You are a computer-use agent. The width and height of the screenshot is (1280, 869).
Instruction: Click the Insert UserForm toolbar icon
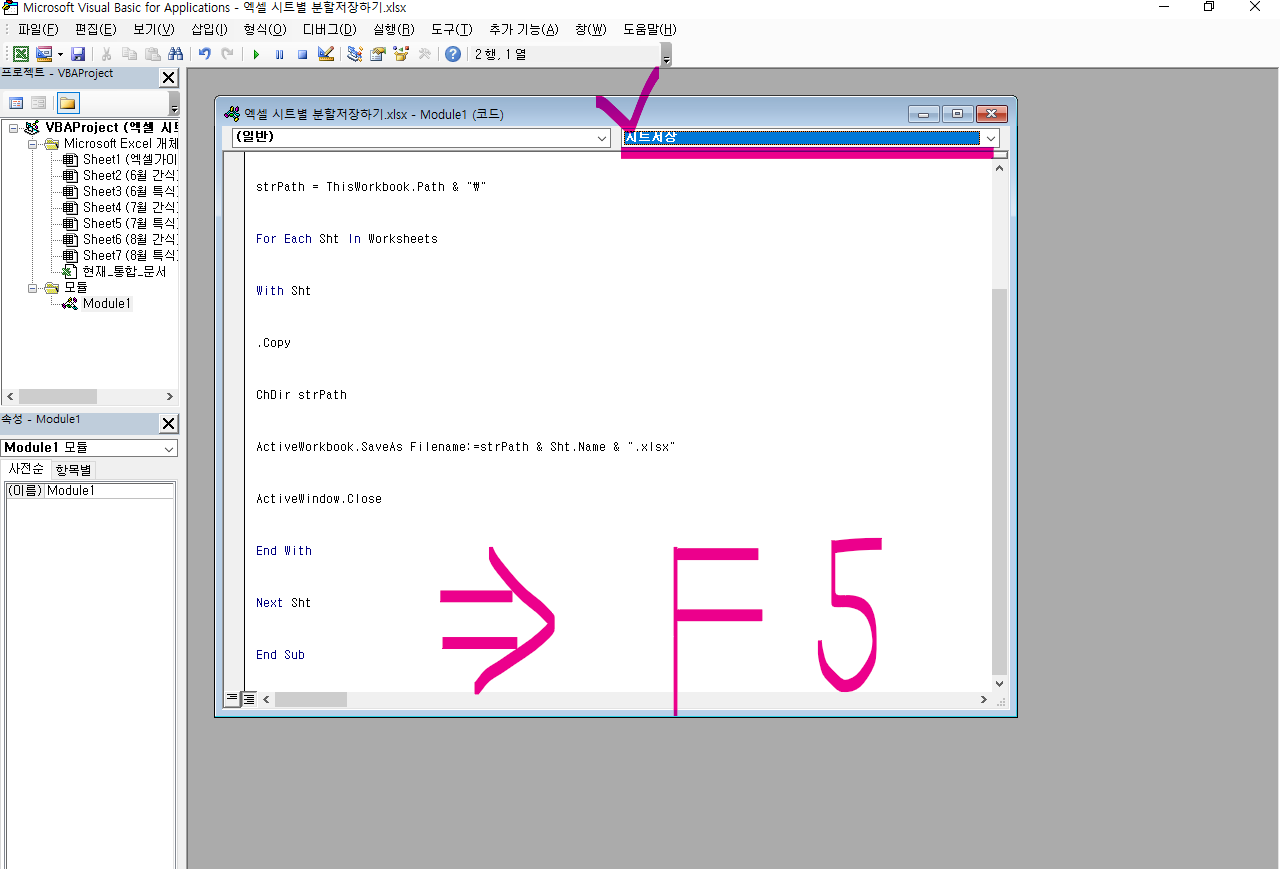click(44, 54)
